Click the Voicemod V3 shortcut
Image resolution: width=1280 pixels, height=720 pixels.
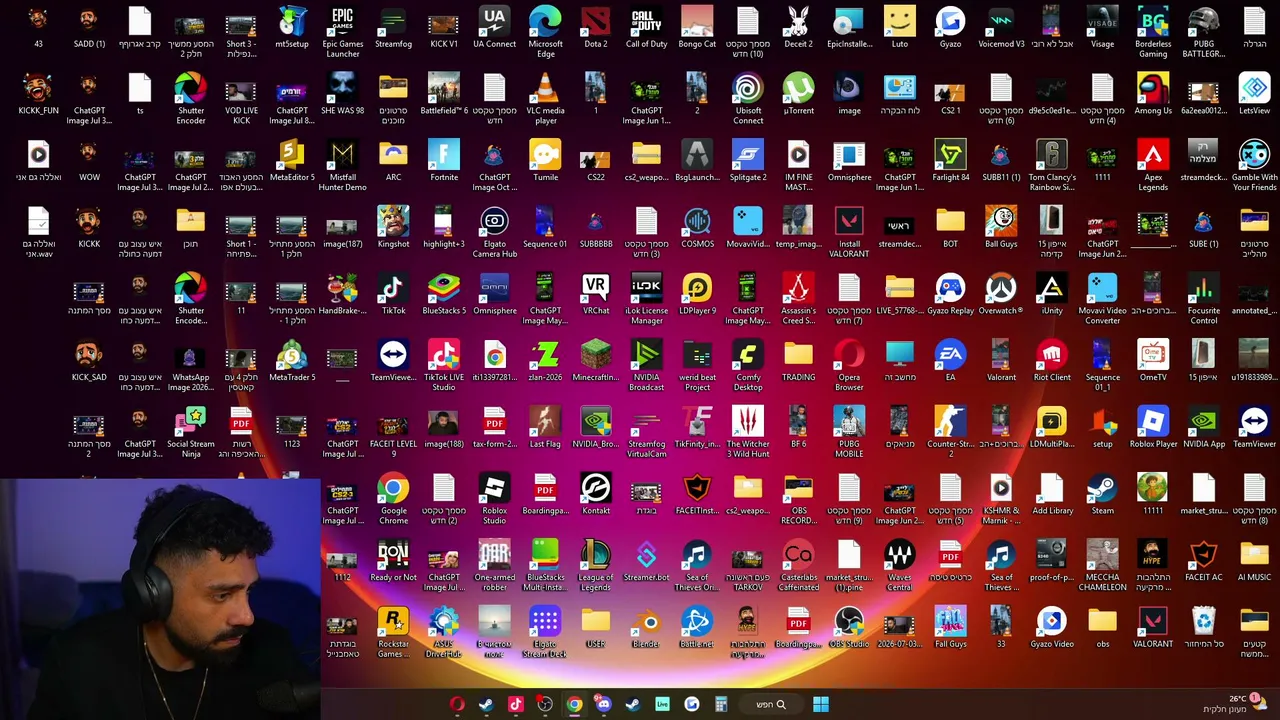click(x=1001, y=27)
